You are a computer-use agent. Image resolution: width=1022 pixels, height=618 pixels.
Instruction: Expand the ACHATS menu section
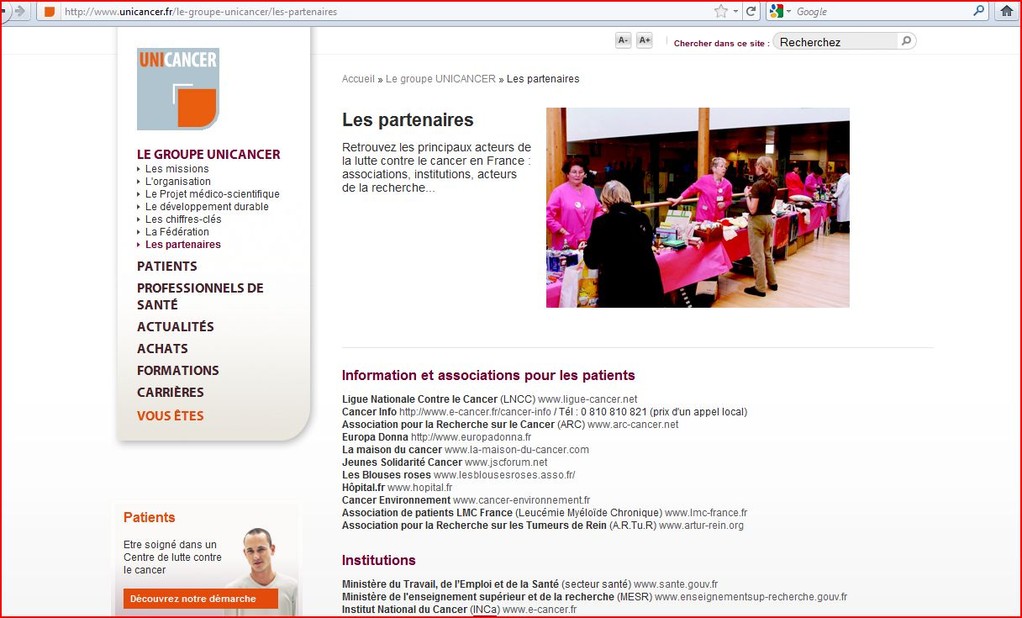(x=162, y=349)
